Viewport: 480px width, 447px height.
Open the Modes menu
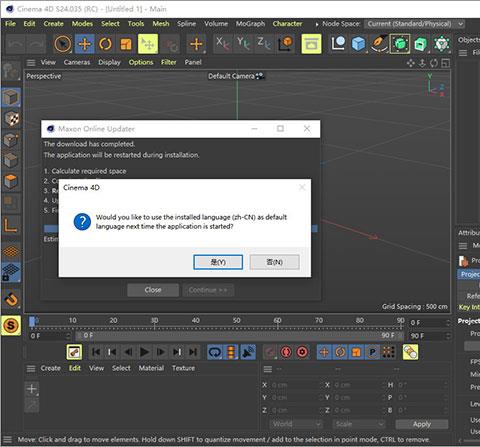coord(82,24)
